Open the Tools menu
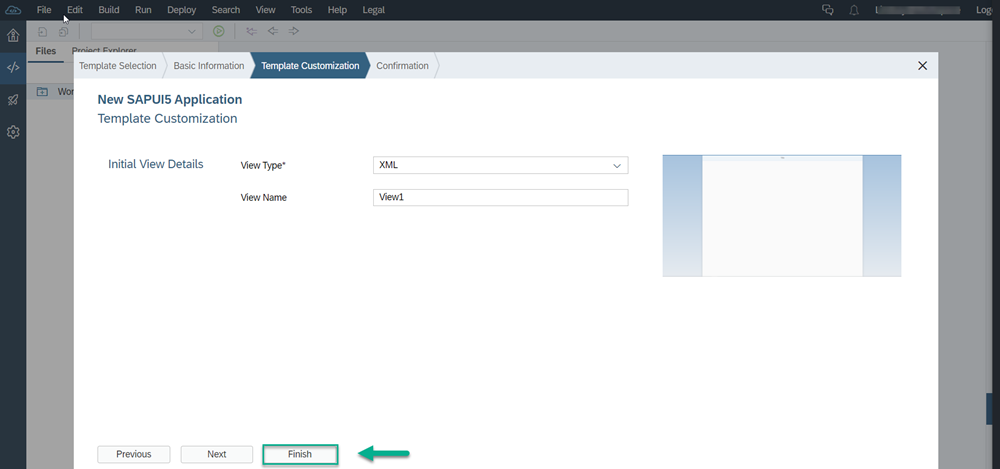The image size is (1000, 469). point(301,10)
